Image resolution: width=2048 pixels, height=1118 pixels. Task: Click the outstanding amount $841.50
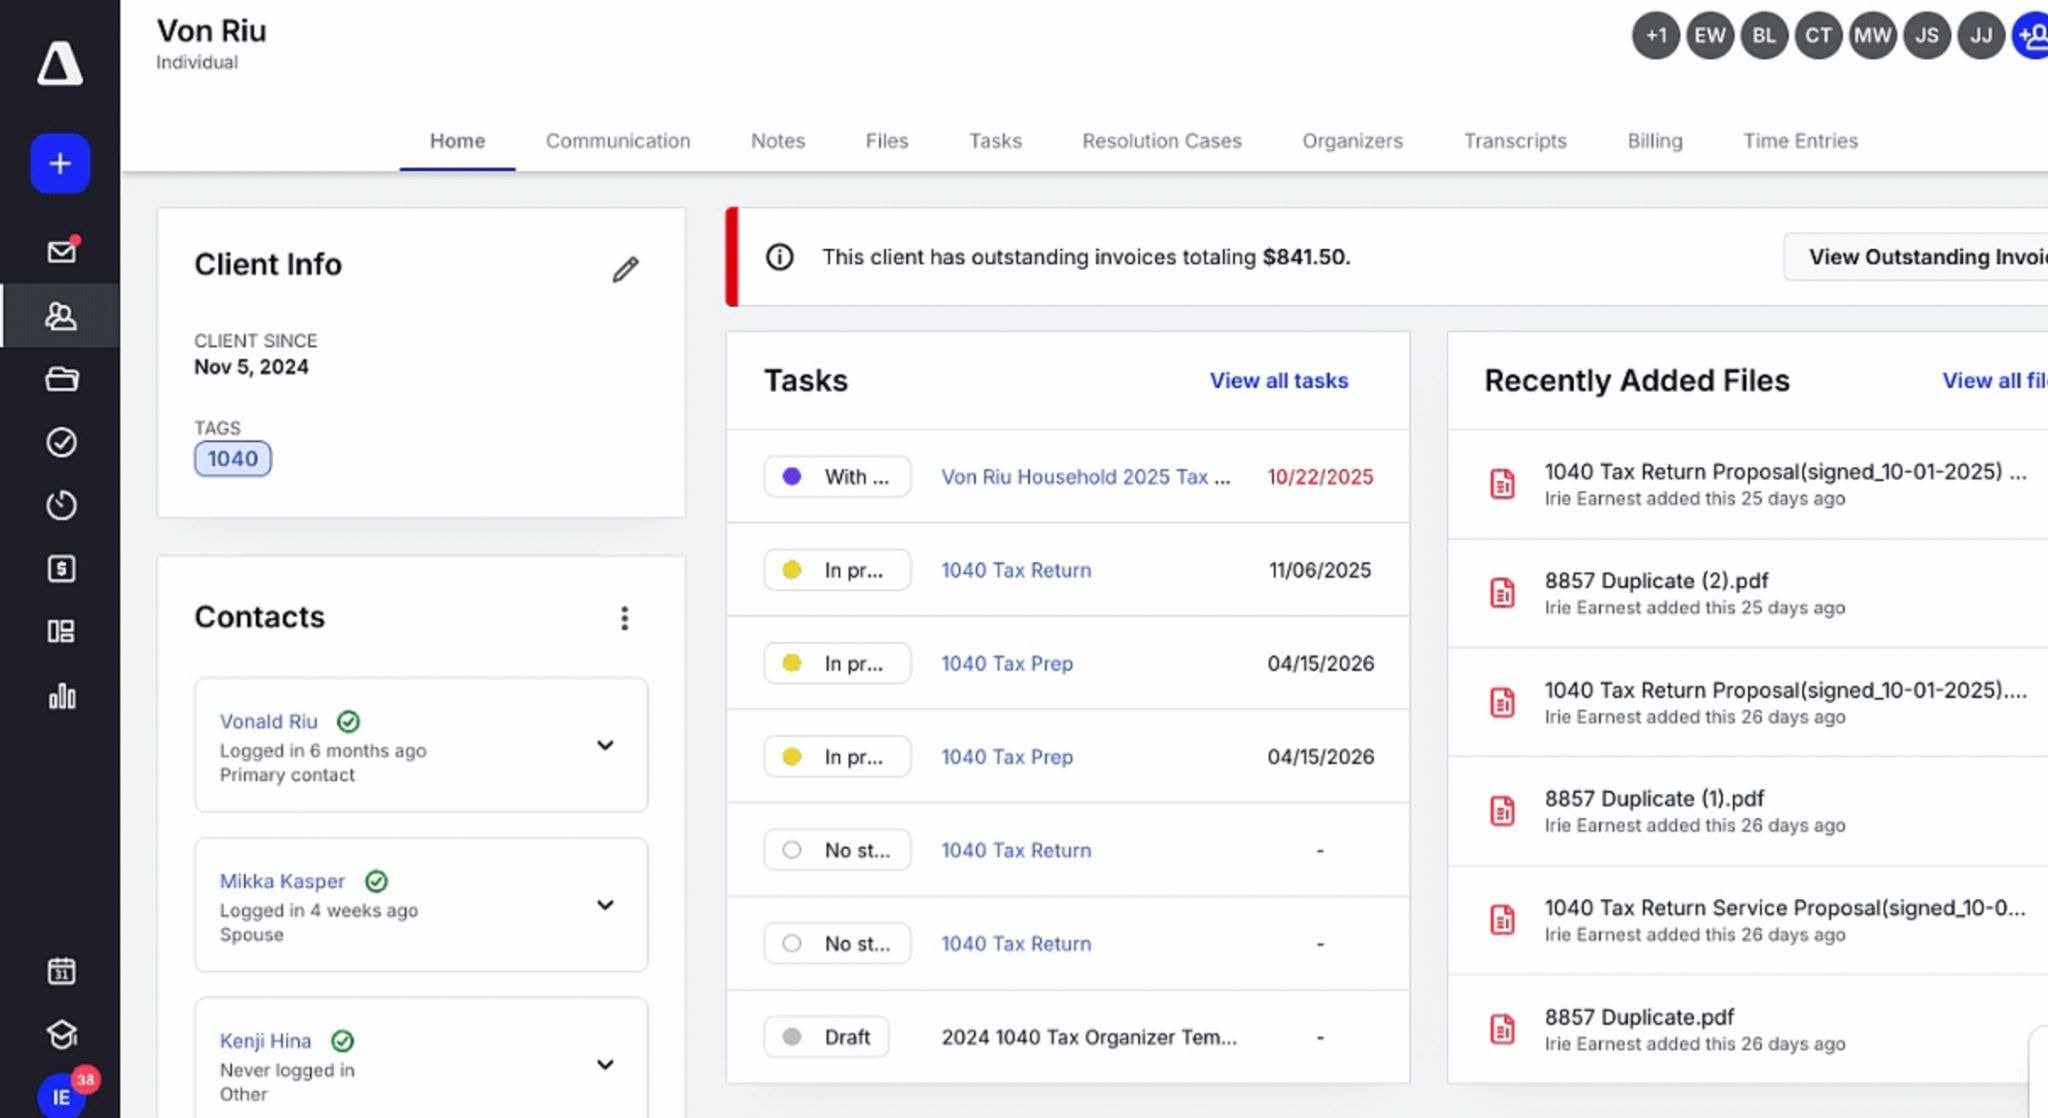[1306, 257]
